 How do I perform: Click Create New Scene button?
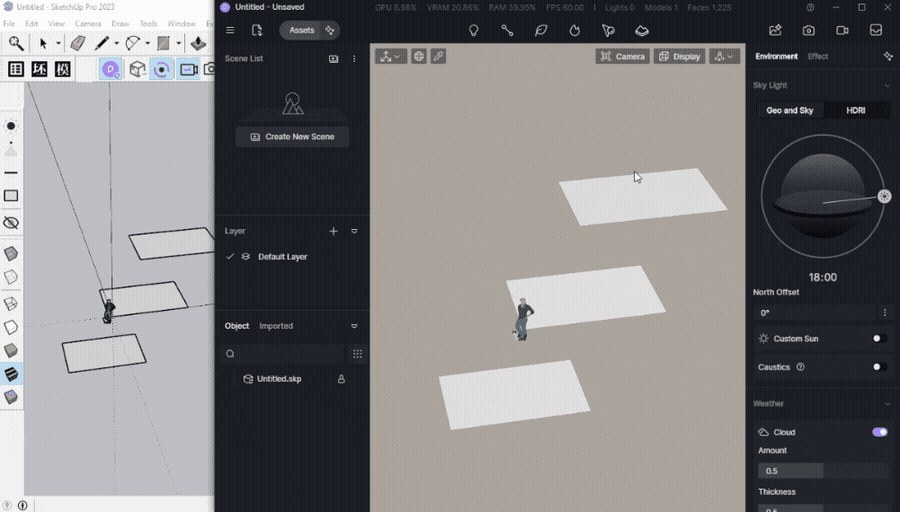pyautogui.click(x=292, y=137)
